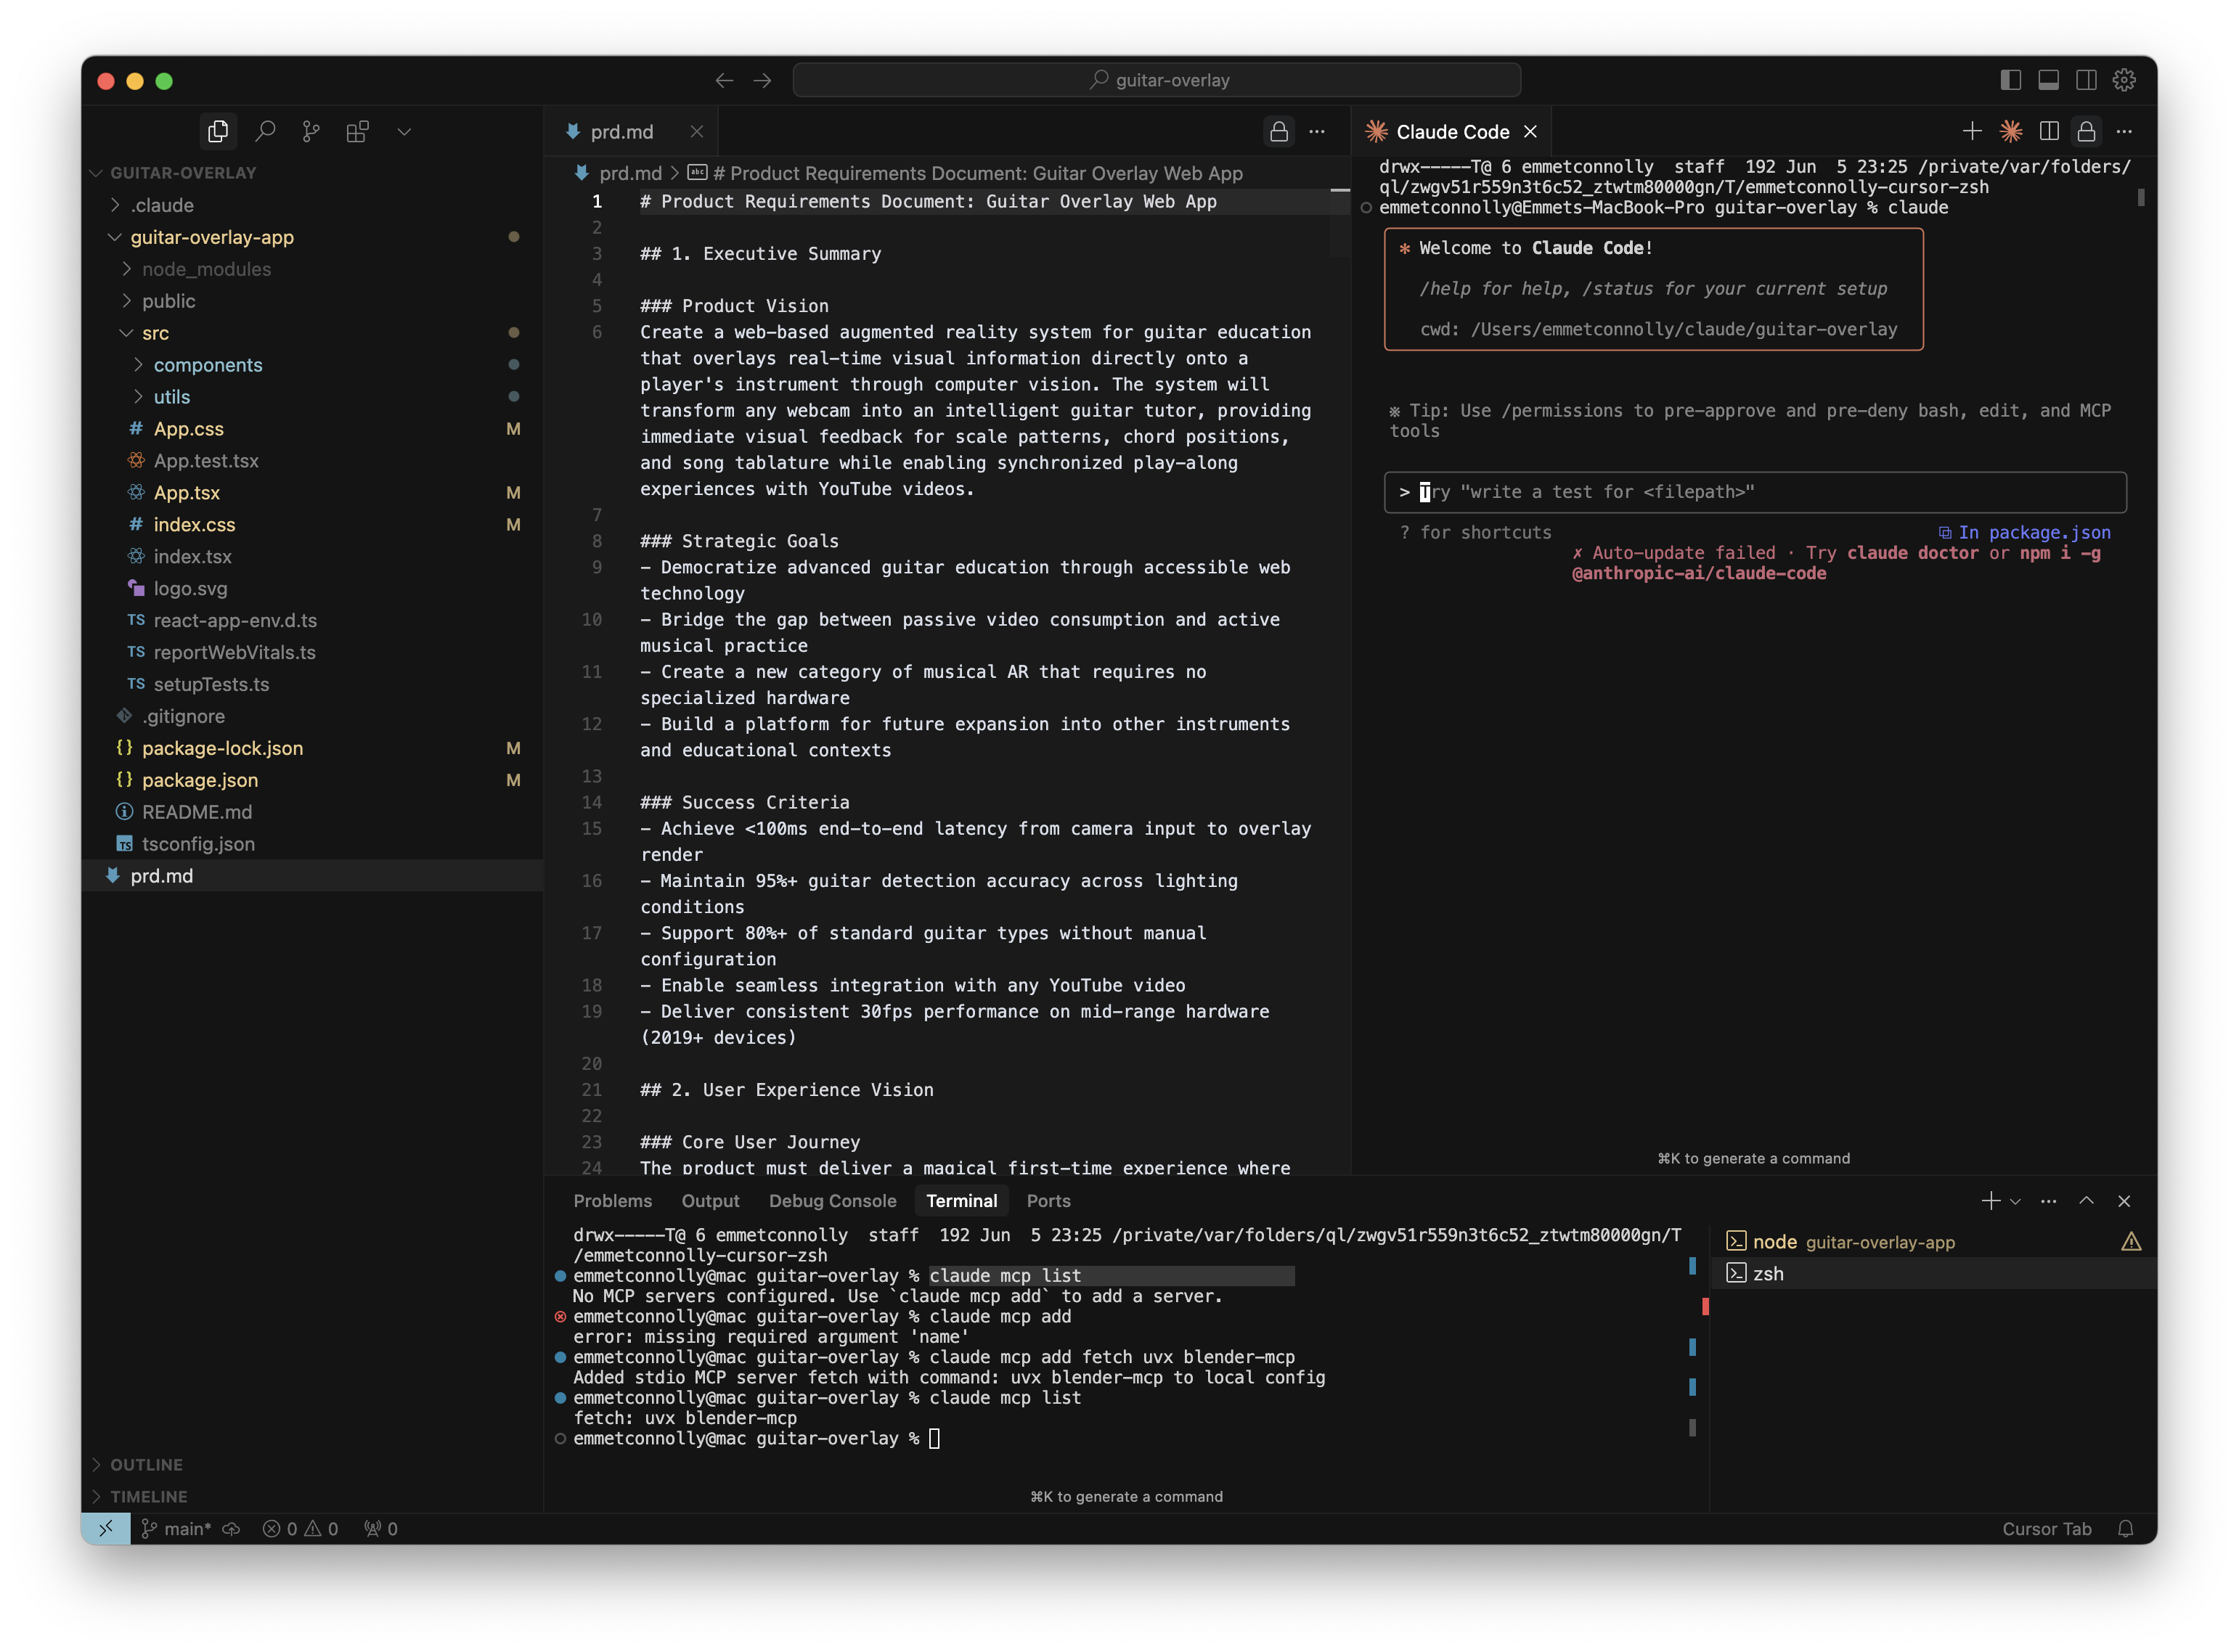Image resolution: width=2239 pixels, height=1652 pixels.
Task: Open tsconfig.json file
Action: tap(312, 844)
